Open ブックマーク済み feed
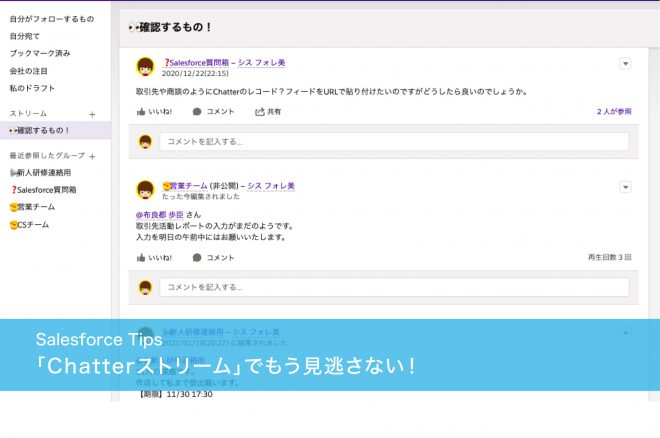Viewport: 660px width, 438px height. point(40,53)
